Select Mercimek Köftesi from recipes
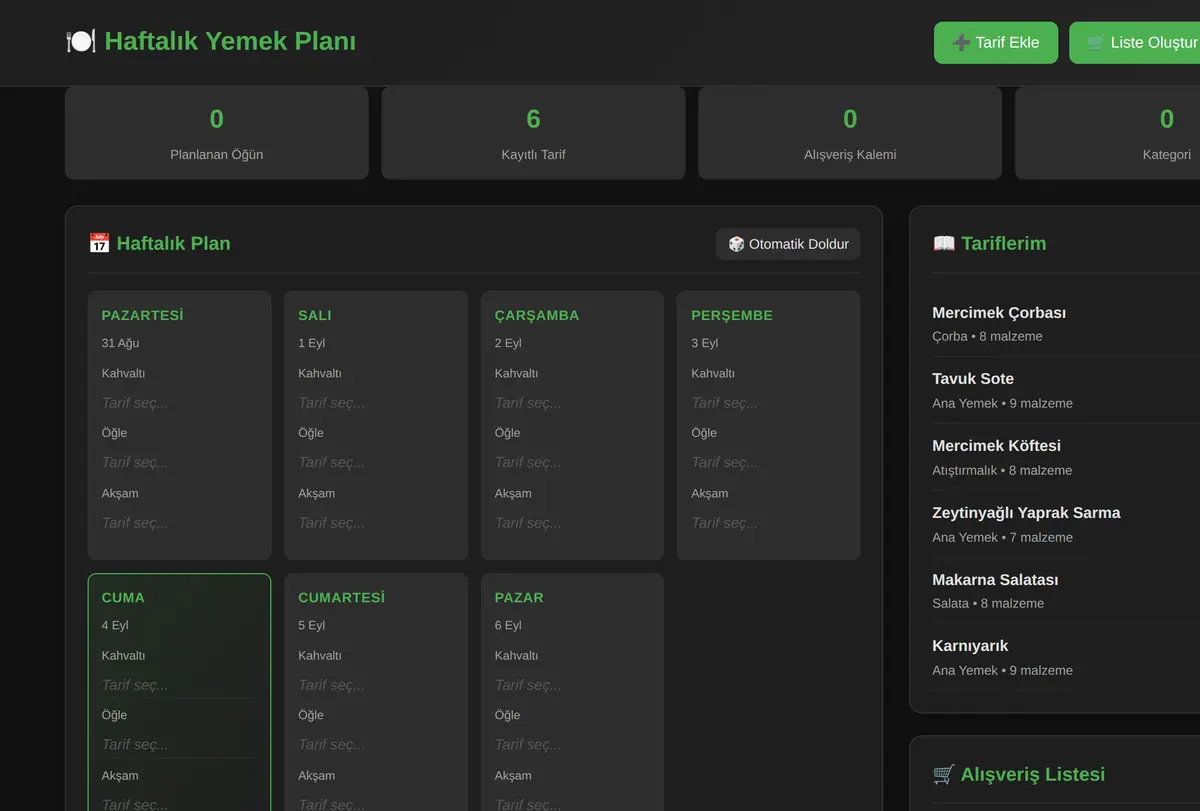The height and width of the screenshot is (811, 1200). pyautogui.click(x=1066, y=457)
